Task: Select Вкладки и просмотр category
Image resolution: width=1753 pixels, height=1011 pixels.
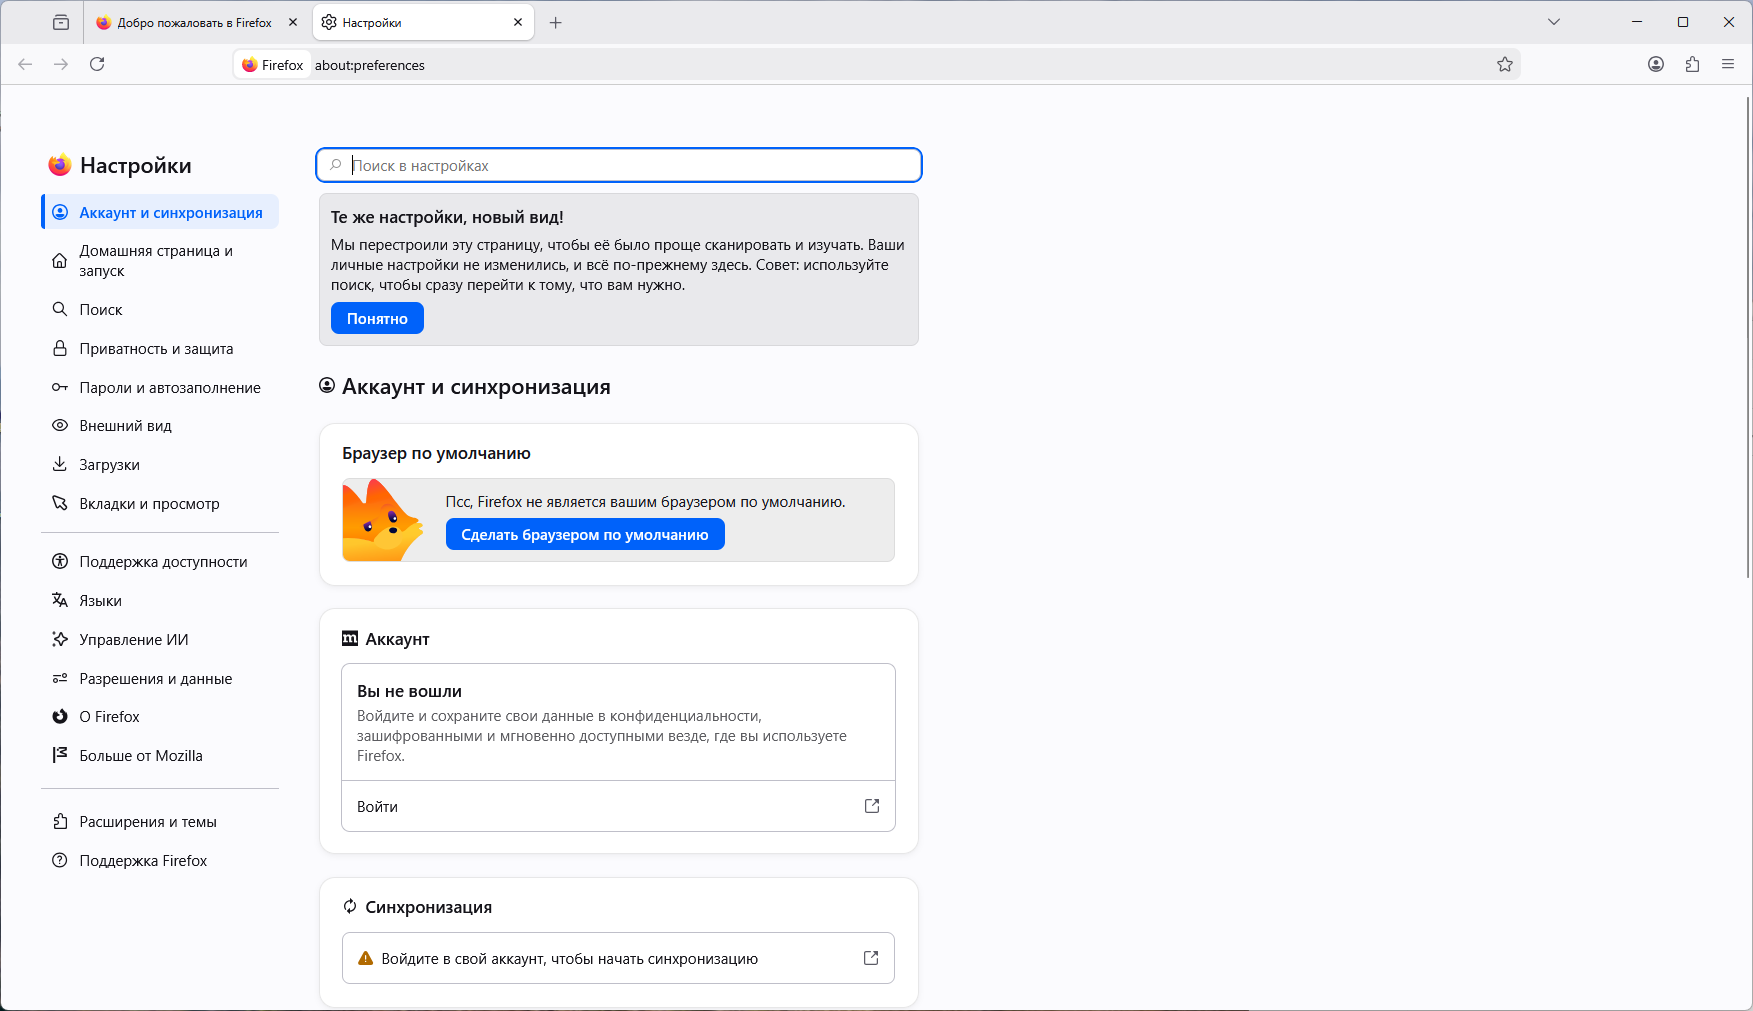Action: click(160, 504)
